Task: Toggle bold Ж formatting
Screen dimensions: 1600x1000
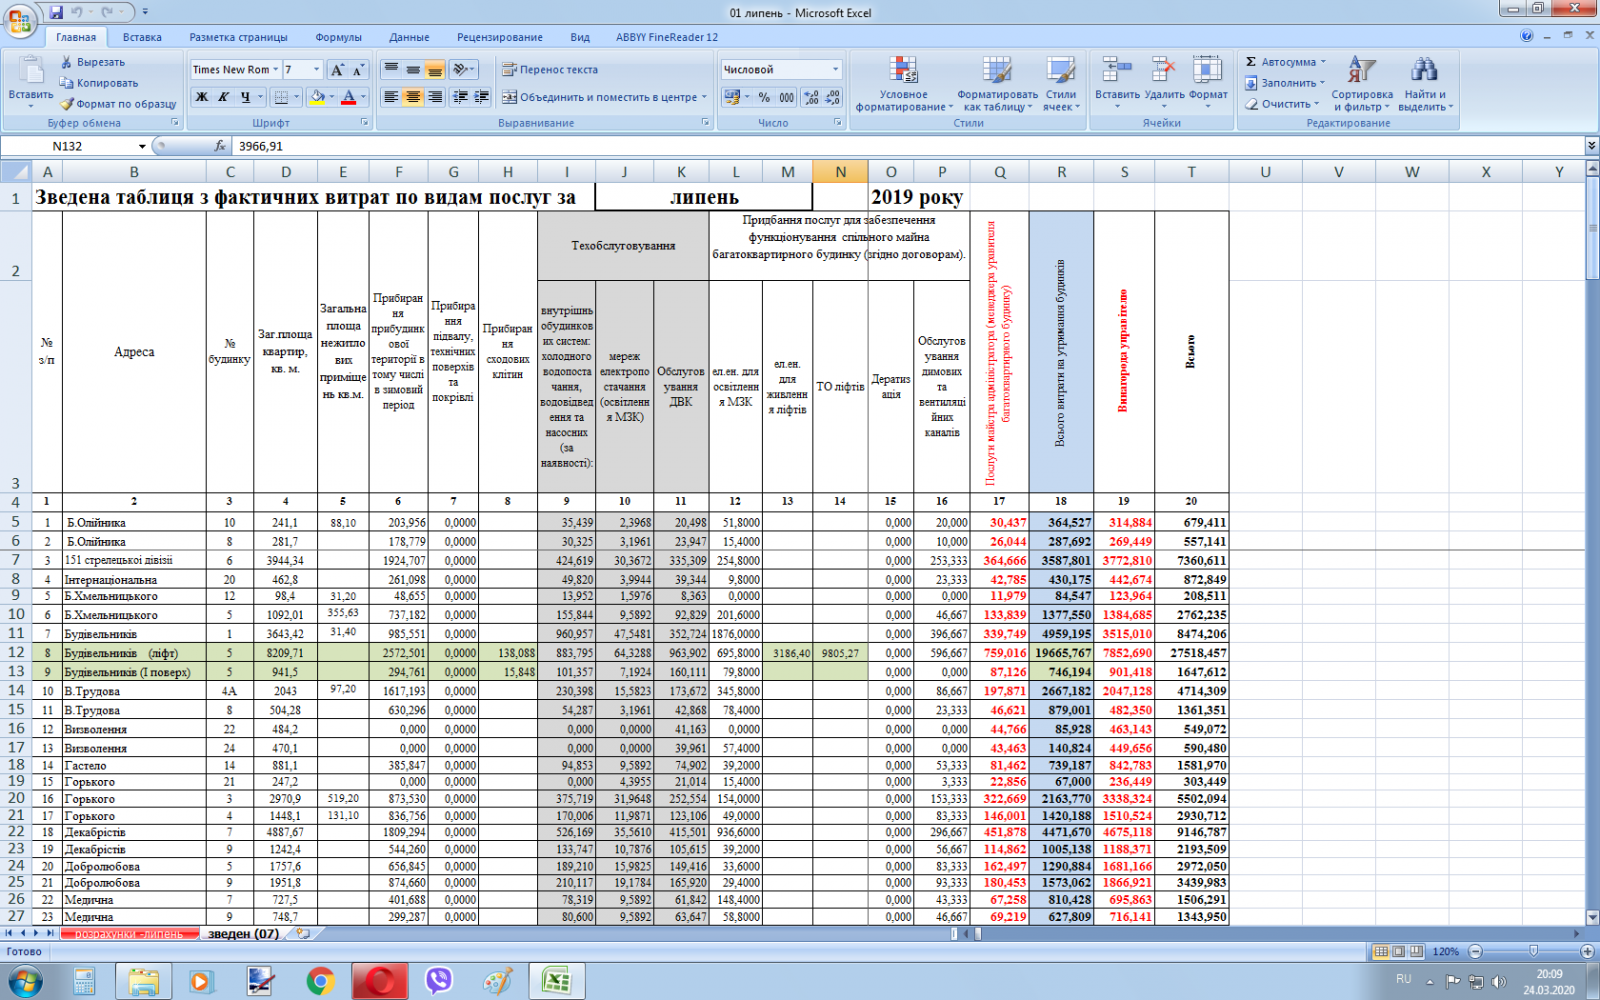Action: (202, 97)
